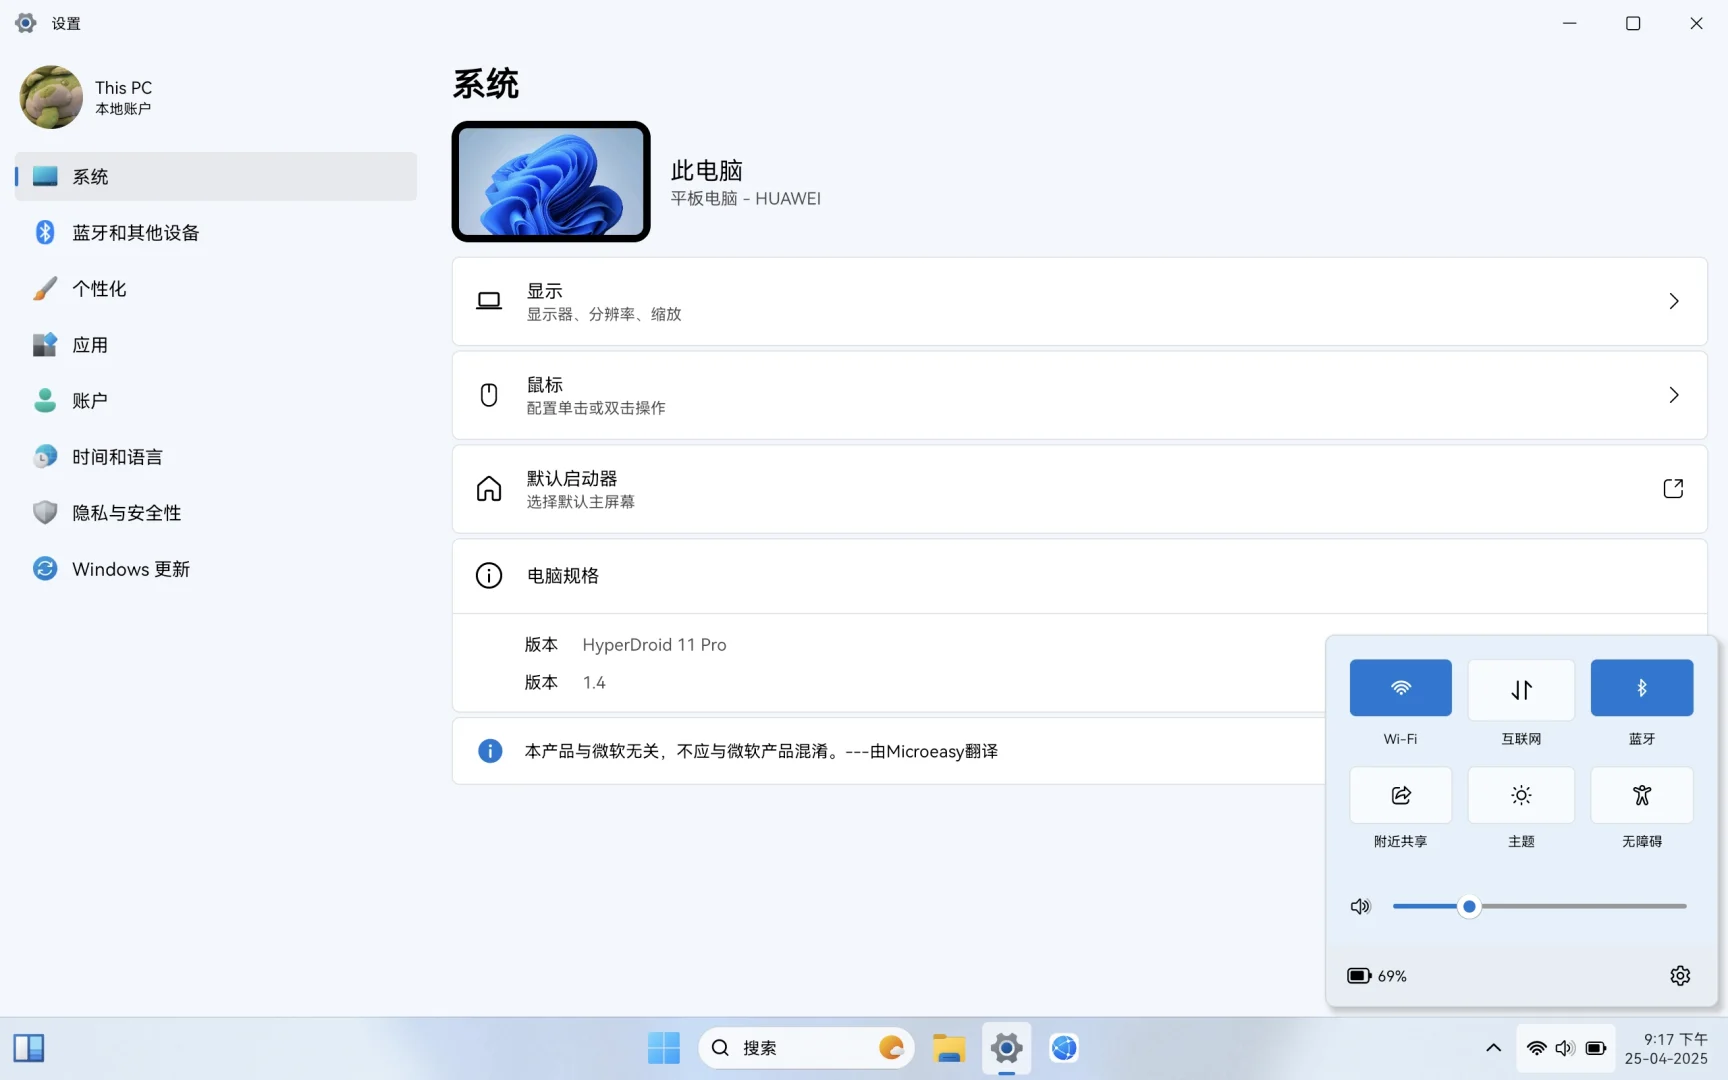Image resolution: width=1728 pixels, height=1080 pixels.
Task: Open 无障碍 accessibility options
Action: click(1641, 795)
